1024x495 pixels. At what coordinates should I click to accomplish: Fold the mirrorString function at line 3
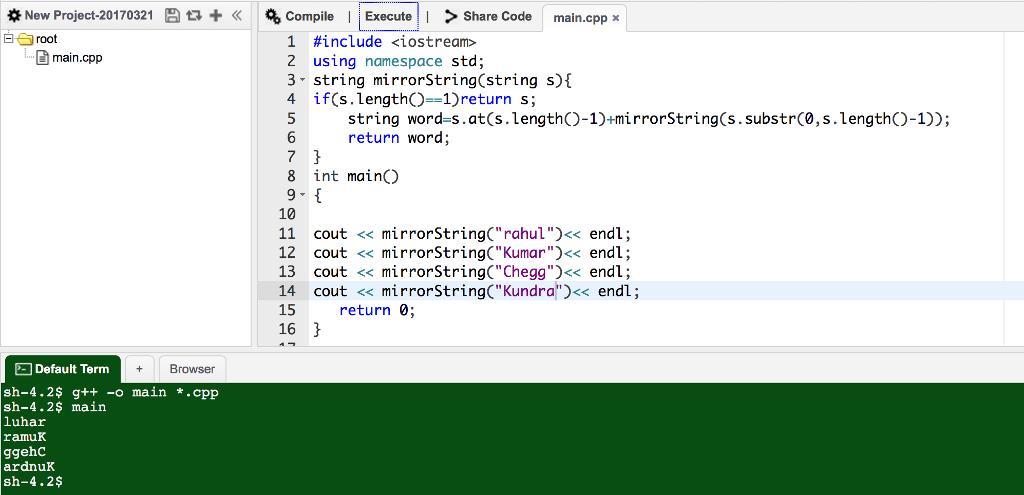click(x=302, y=80)
